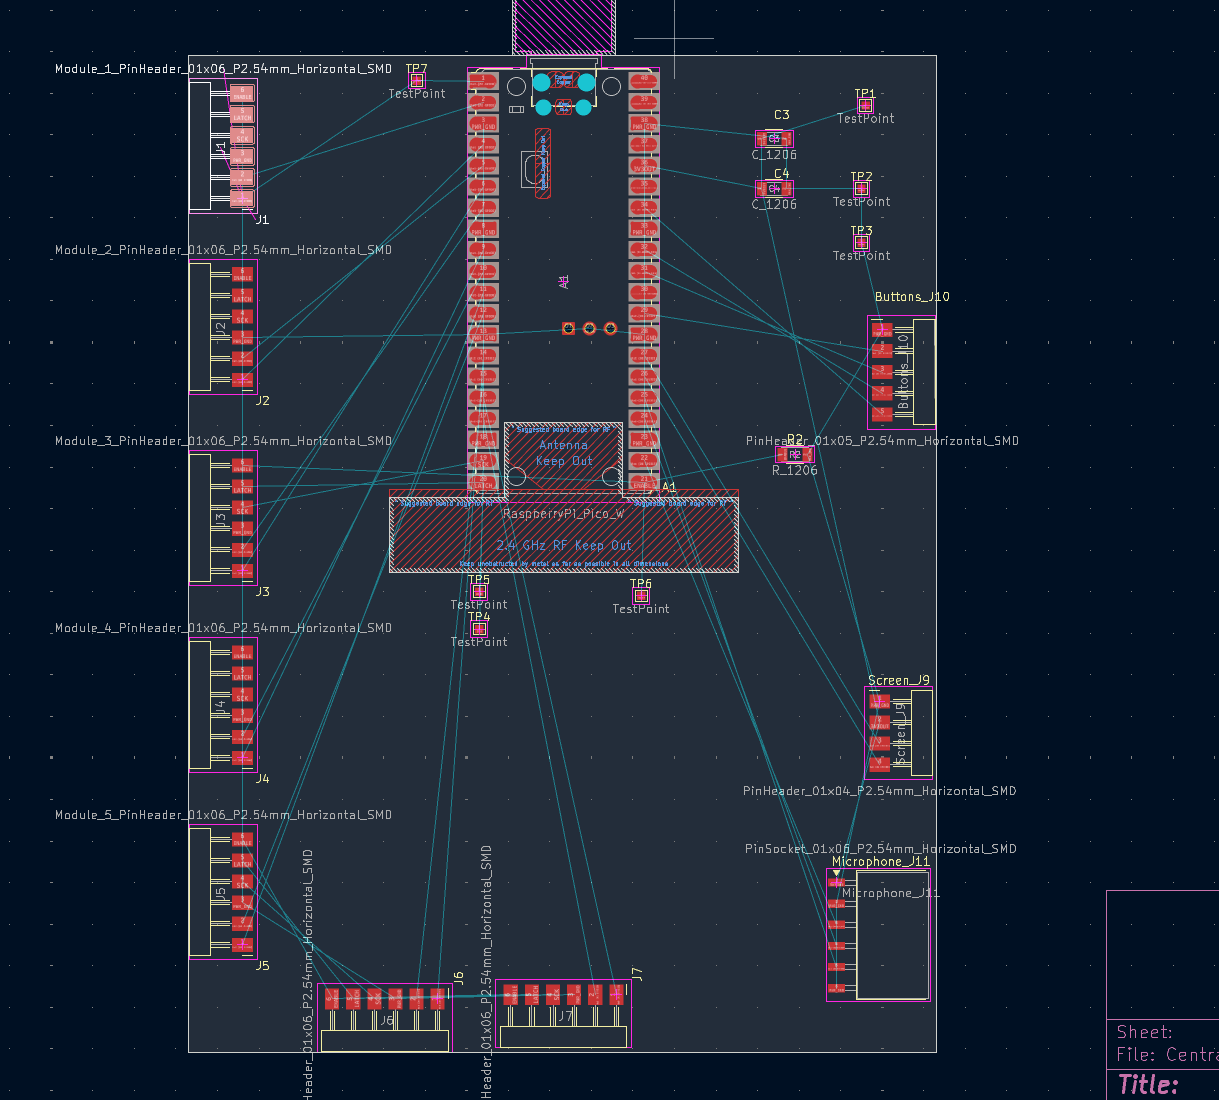The image size is (1219, 1100).
Task: Click the Screen_J9 reference text
Action: (x=899, y=681)
